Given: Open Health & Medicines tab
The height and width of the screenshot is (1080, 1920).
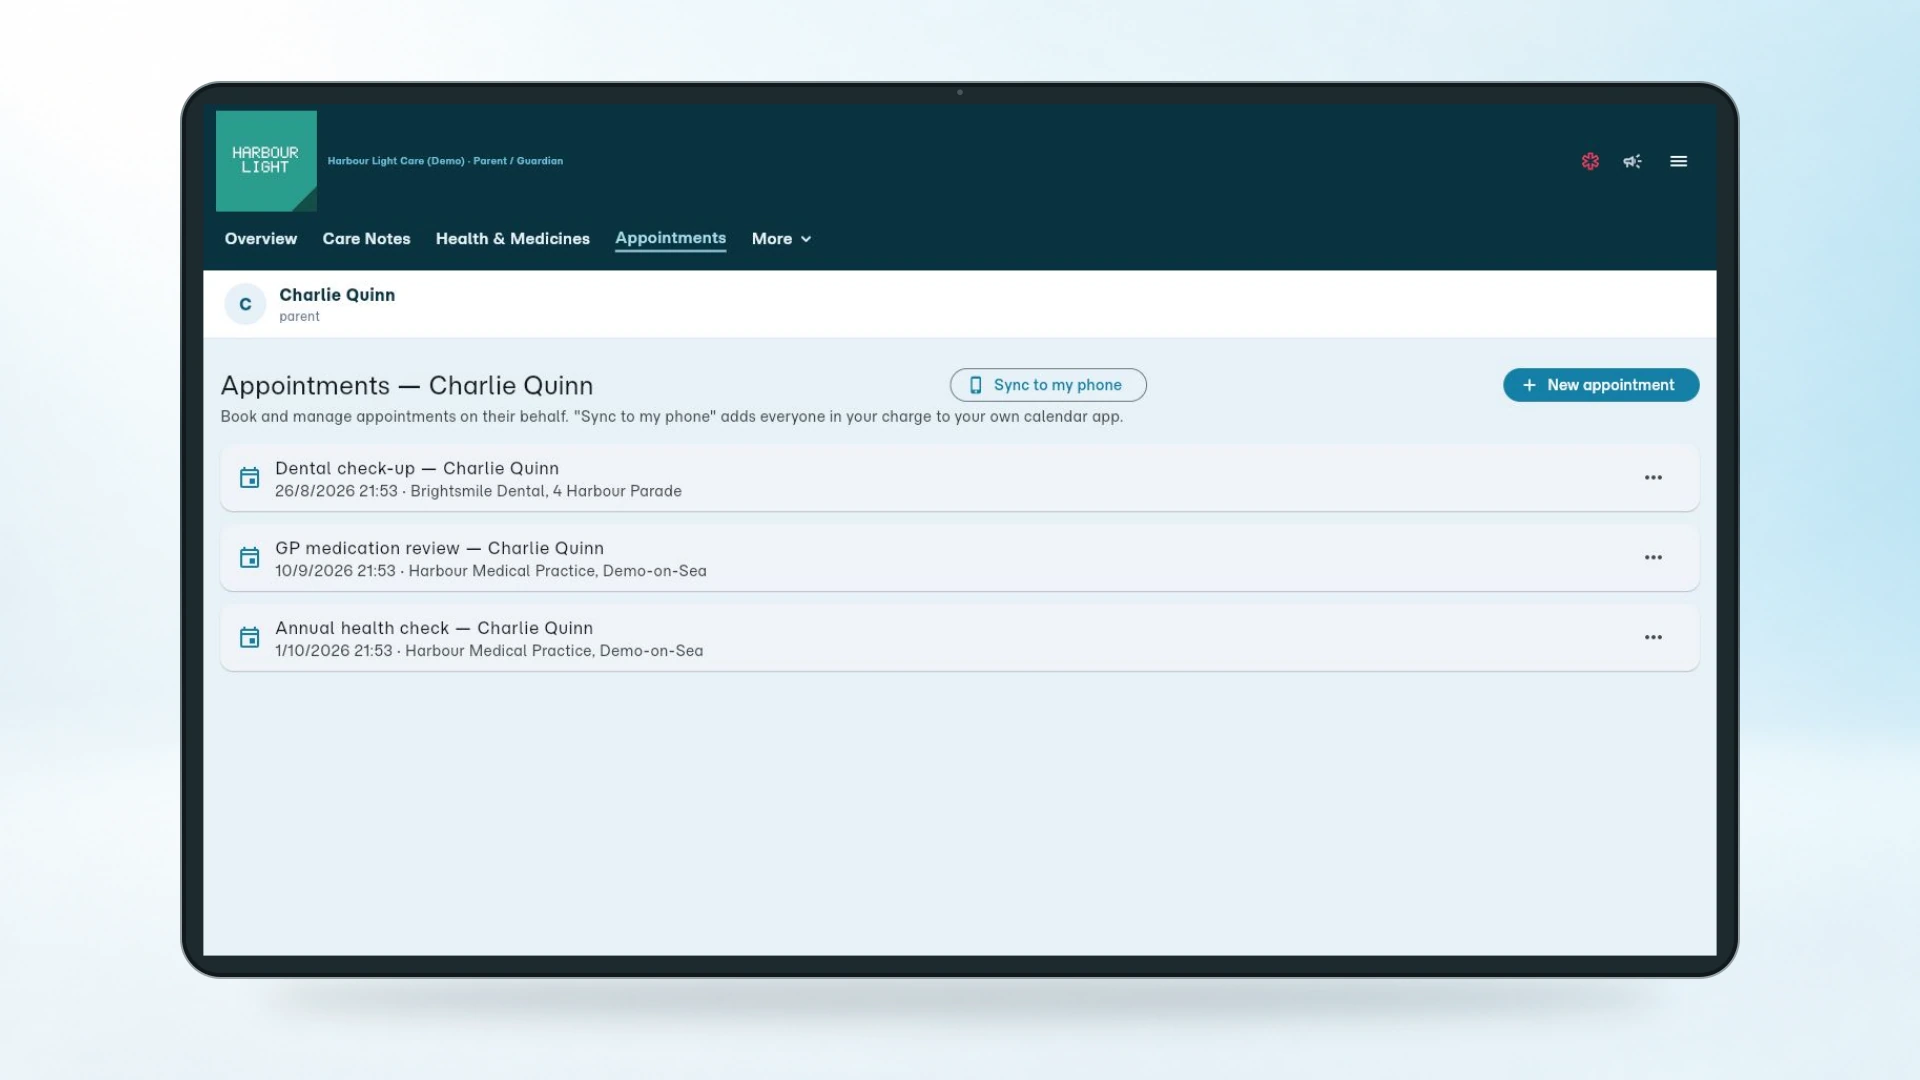Looking at the screenshot, I should 513,239.
